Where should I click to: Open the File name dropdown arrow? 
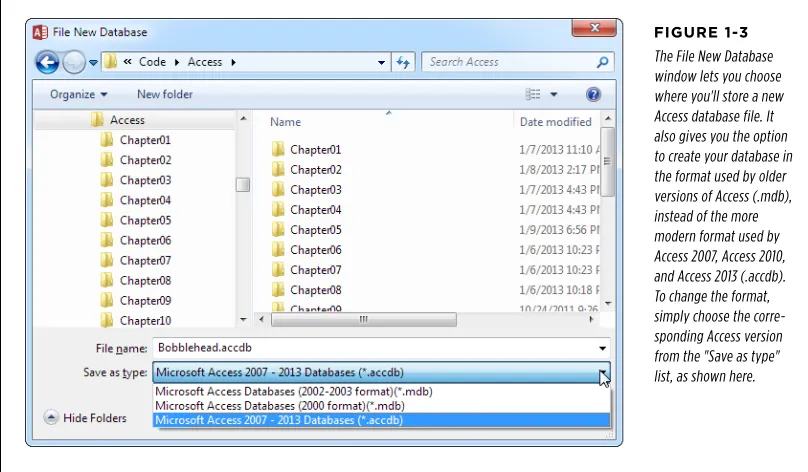602,348
